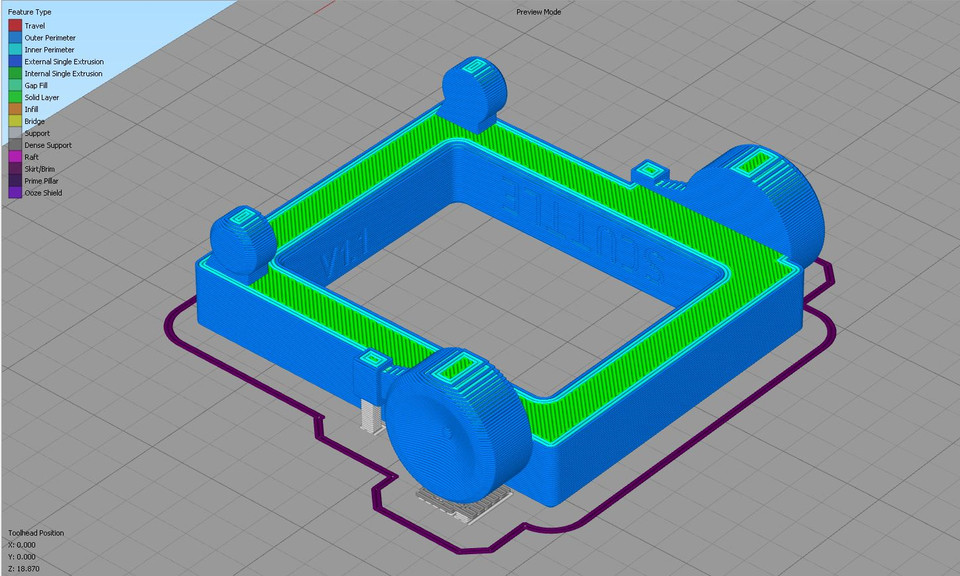Click the Inner Perimeter color square
The height and width of the screenshot is (576, 960).
tap(13, 49)
